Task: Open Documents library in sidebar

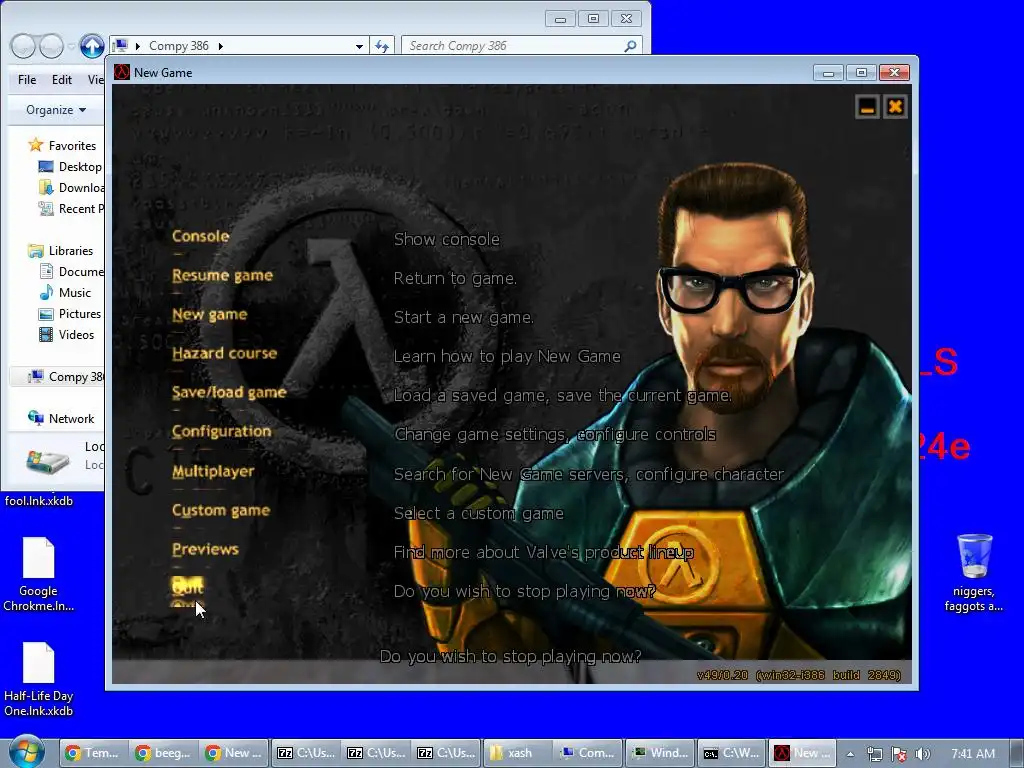Action: (x=72, y=272)
